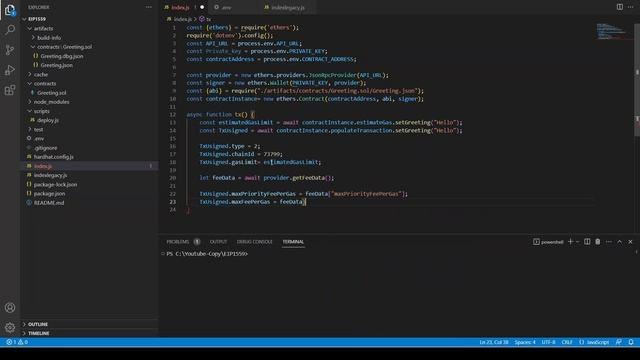Screen dimensions: 640x360
Task: Open notifications bell in status bar
Action: pyautogui.click(x=631, y=342)
